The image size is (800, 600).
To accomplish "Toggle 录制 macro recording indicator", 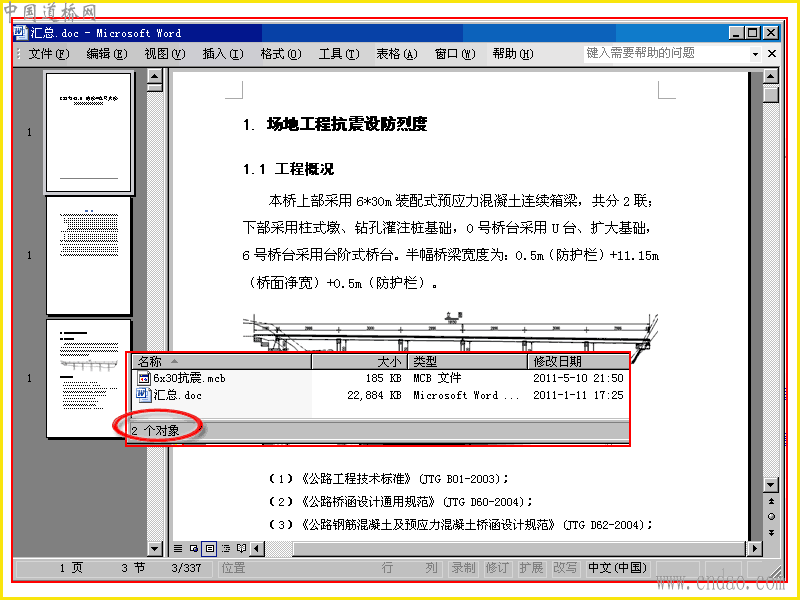I will [x=463, y=568].
